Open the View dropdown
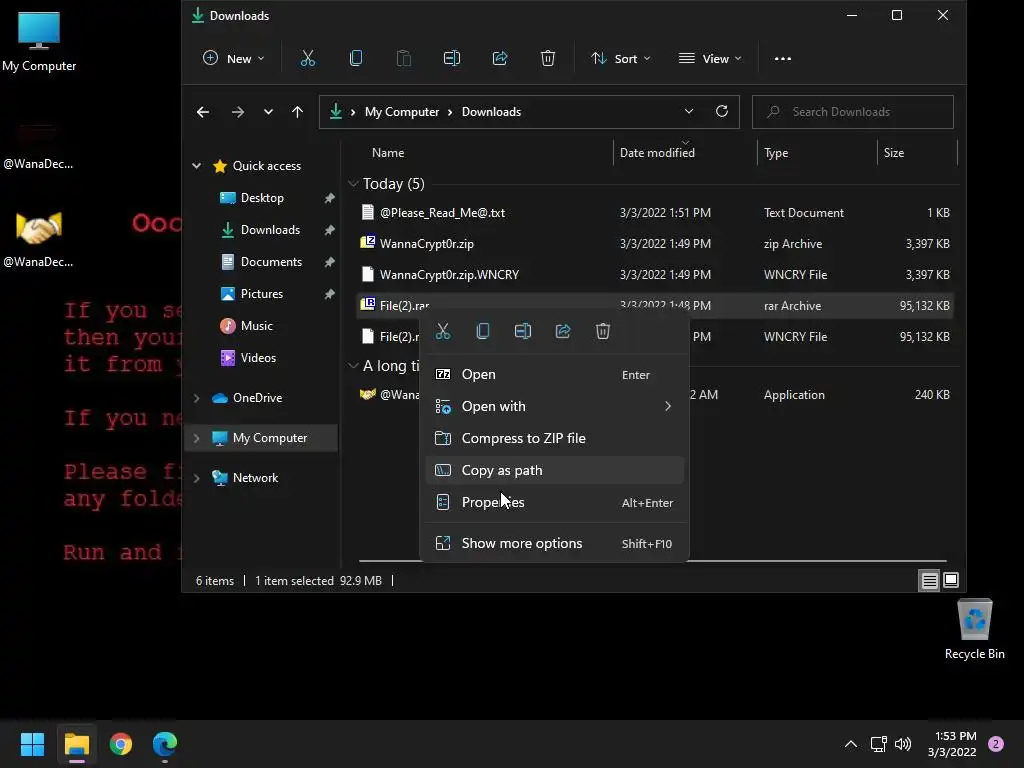Screen dimensions: 1024x768 [x=710, y=59]
